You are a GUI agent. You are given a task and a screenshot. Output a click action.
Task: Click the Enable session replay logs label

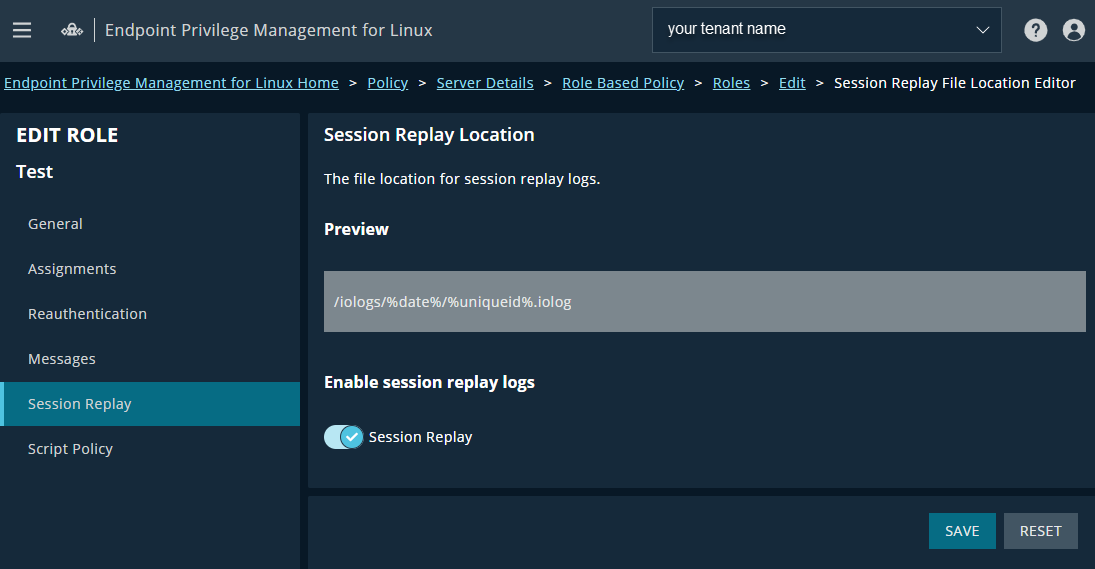pyautogui.click(x=429, y=383)
